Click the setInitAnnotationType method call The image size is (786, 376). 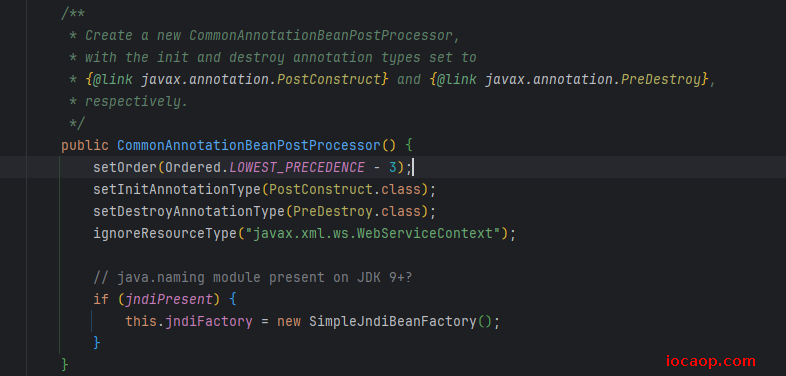click(177, 190)
